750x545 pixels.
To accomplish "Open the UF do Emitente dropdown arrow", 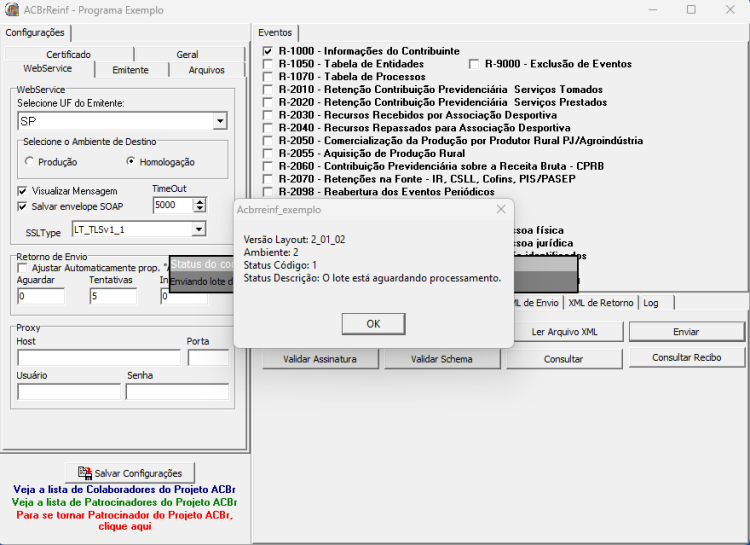I will tap(220, 121).
